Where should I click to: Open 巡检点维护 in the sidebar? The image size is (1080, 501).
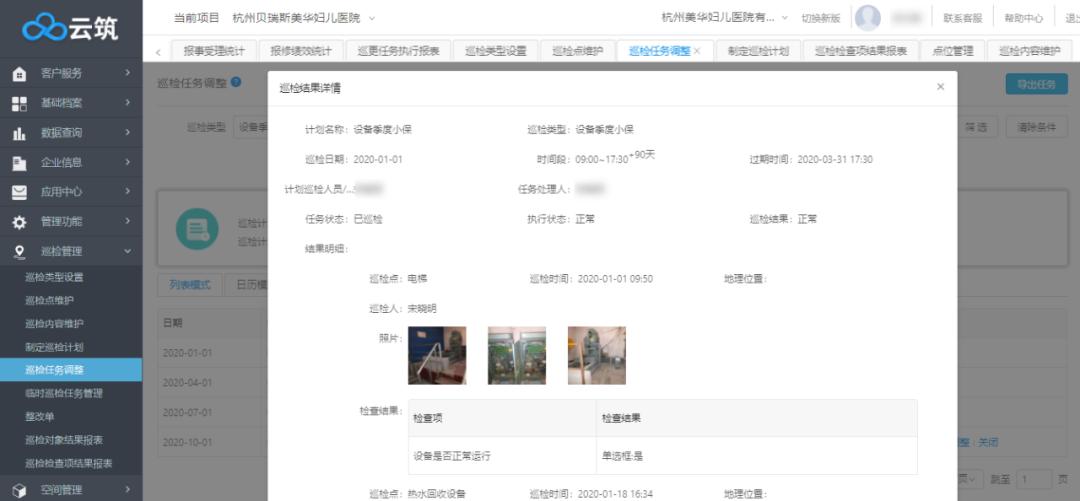pyautogui.click(x=50, y=300)
